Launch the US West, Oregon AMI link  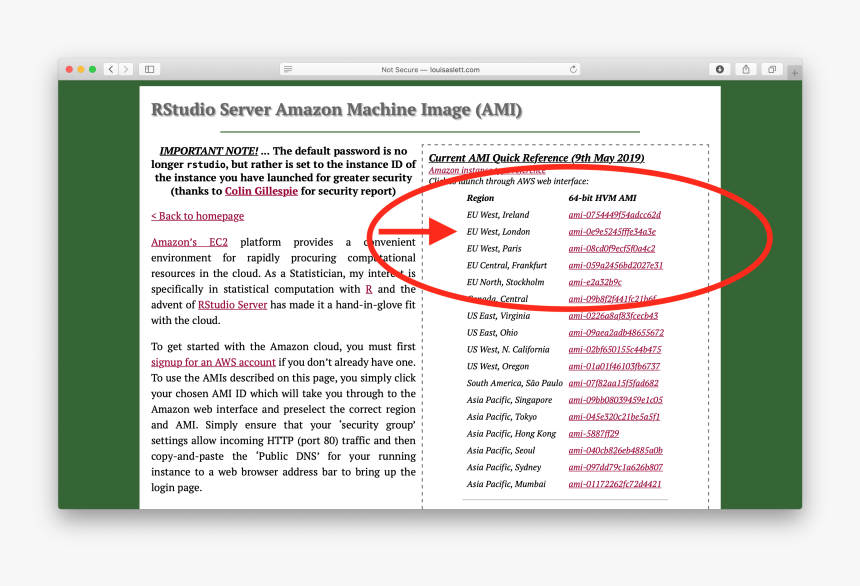[614, 366]
